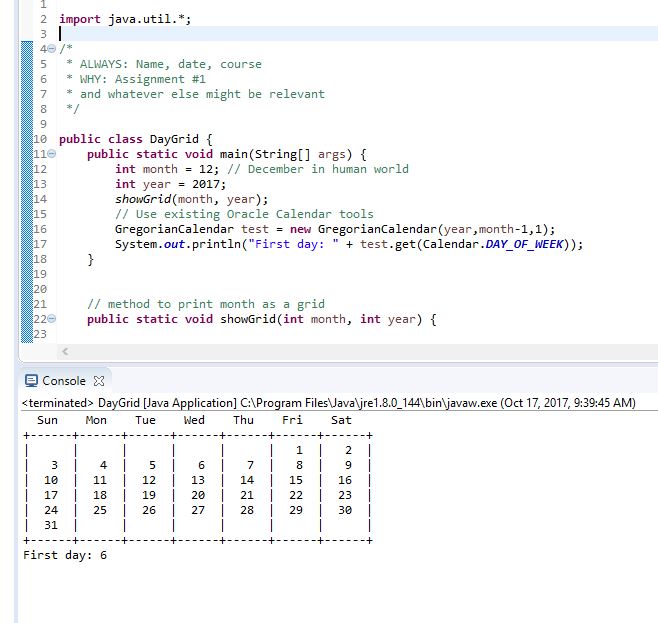Click the comment 'Use existing Oracle Calendar tools'
The width and height of the screenshot is (658, 623).
click(x=244, y=214)
